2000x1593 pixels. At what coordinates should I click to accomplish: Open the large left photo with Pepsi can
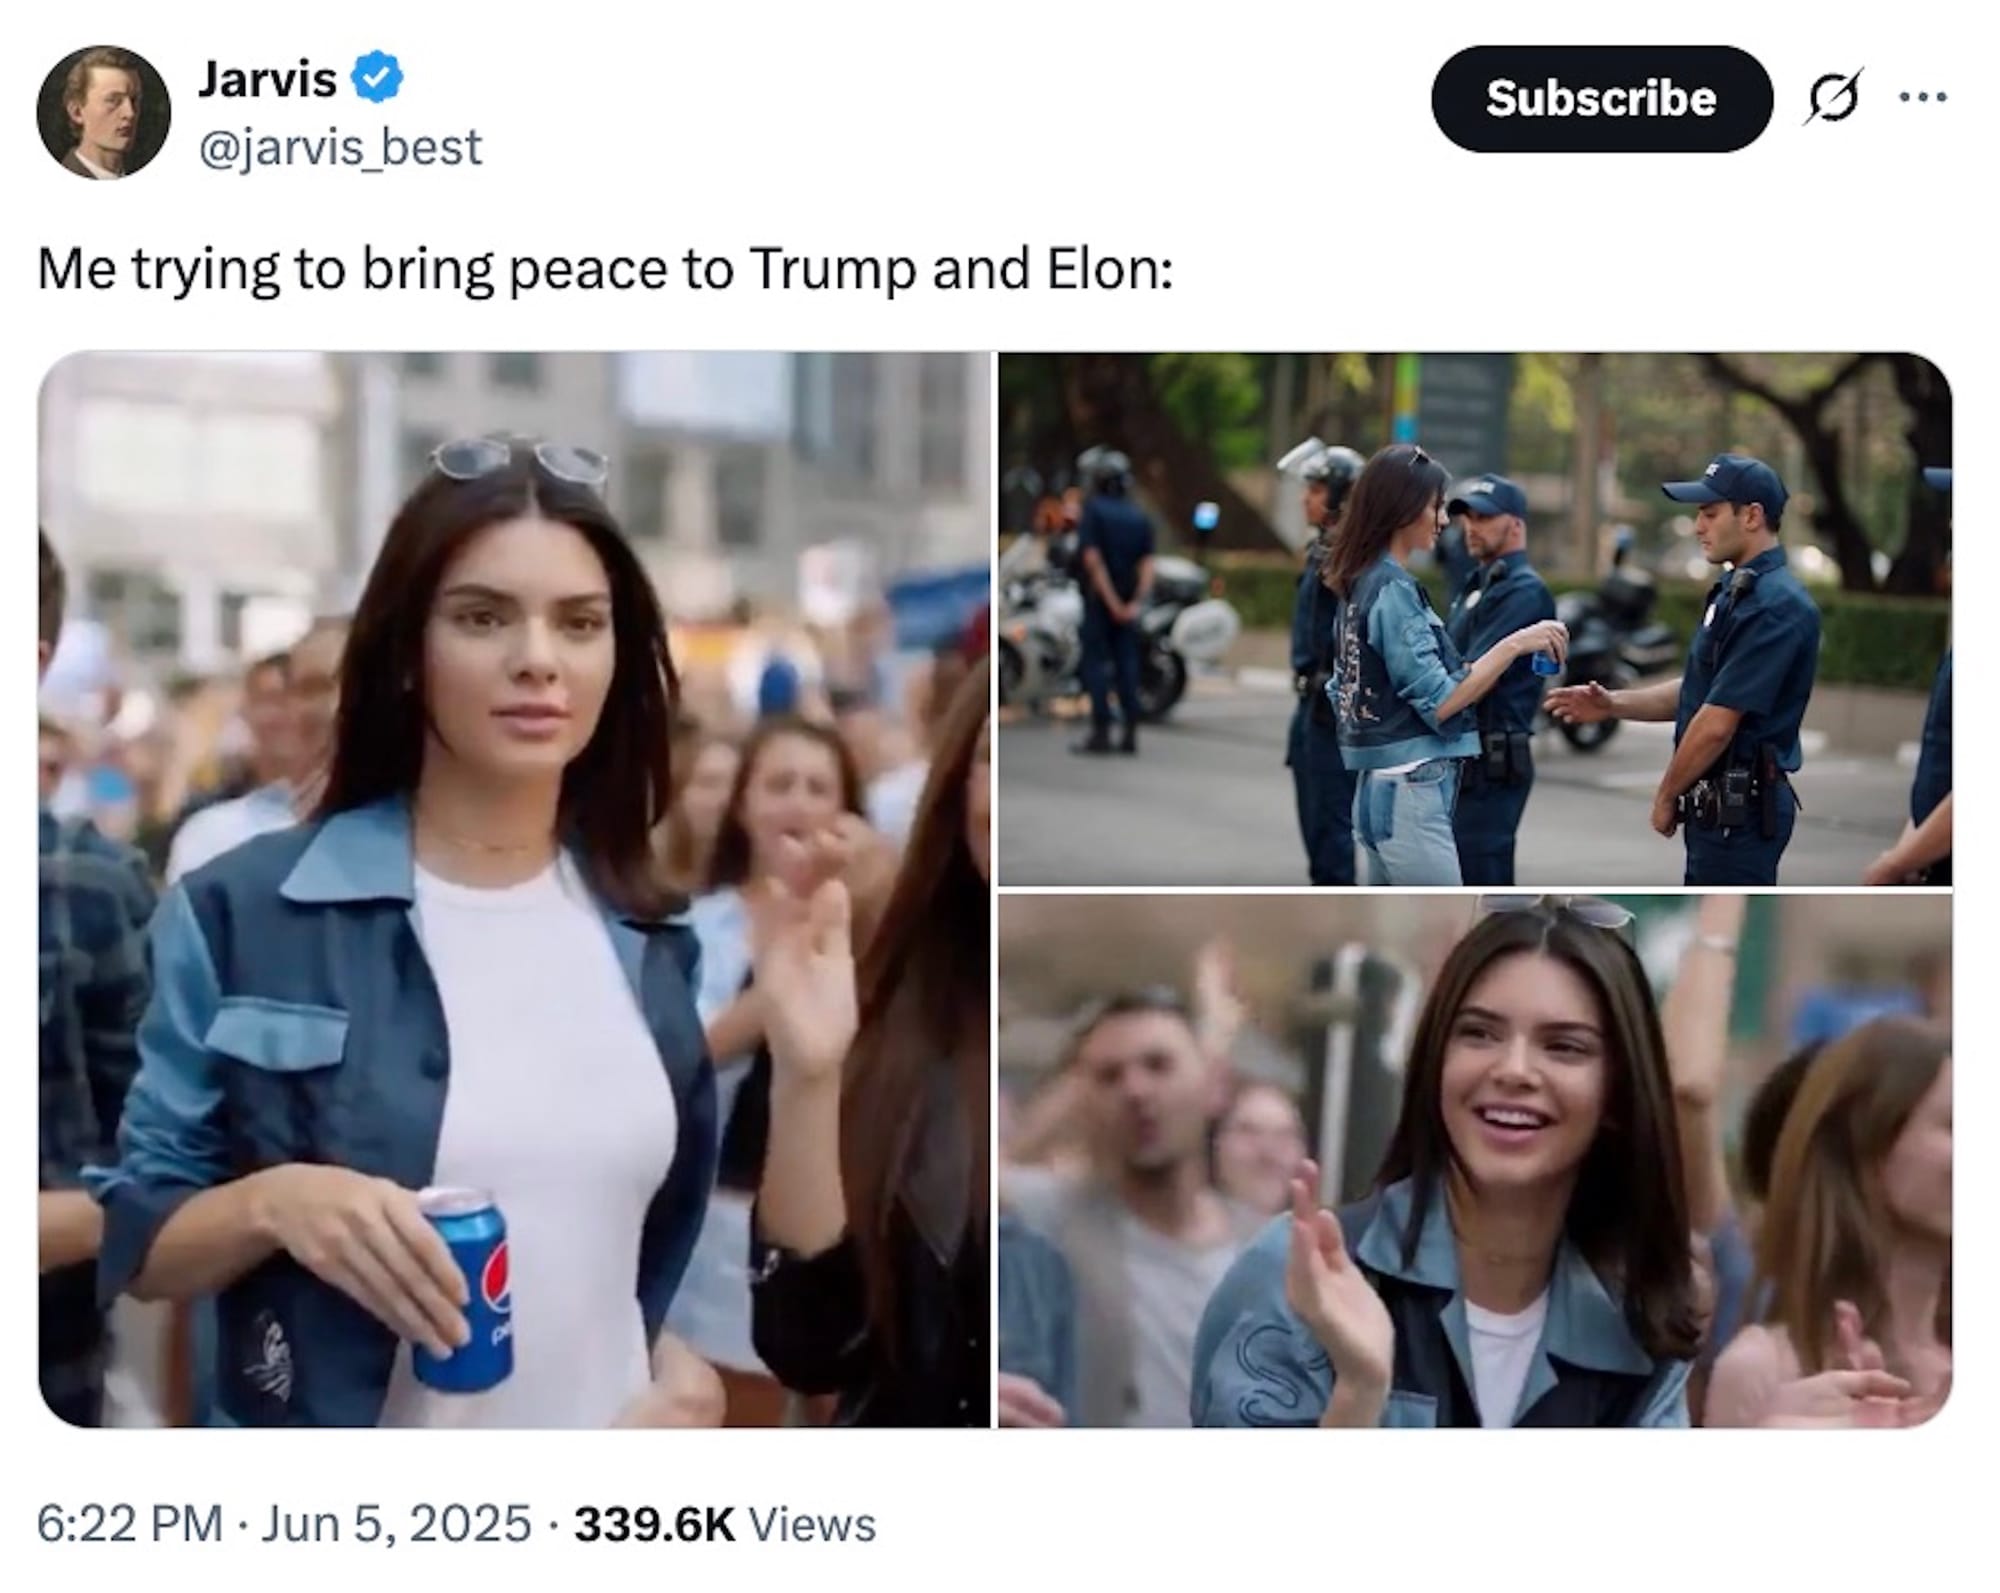pos(514,889)
